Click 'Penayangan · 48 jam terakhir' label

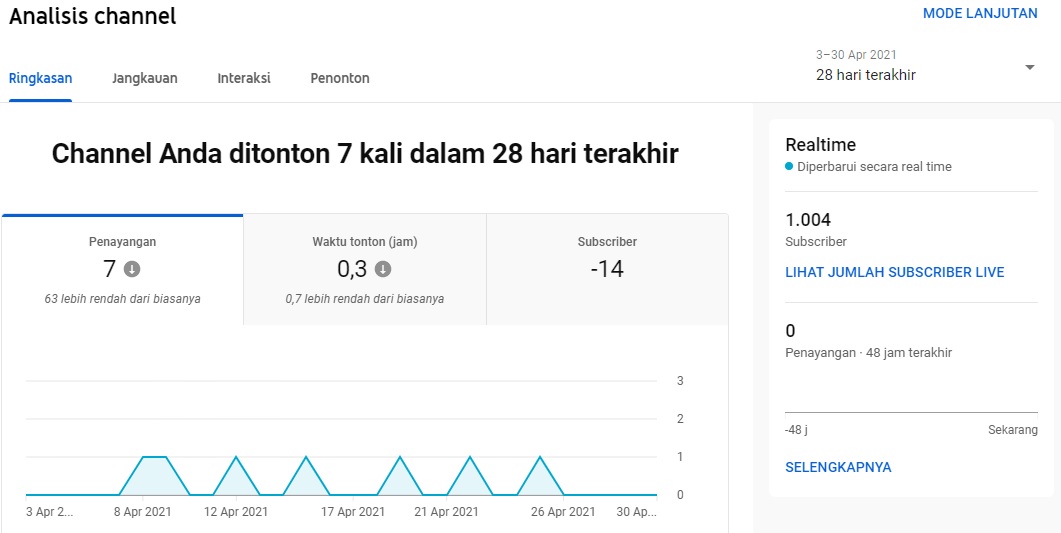pyautogui.click(x=869, y=353)
